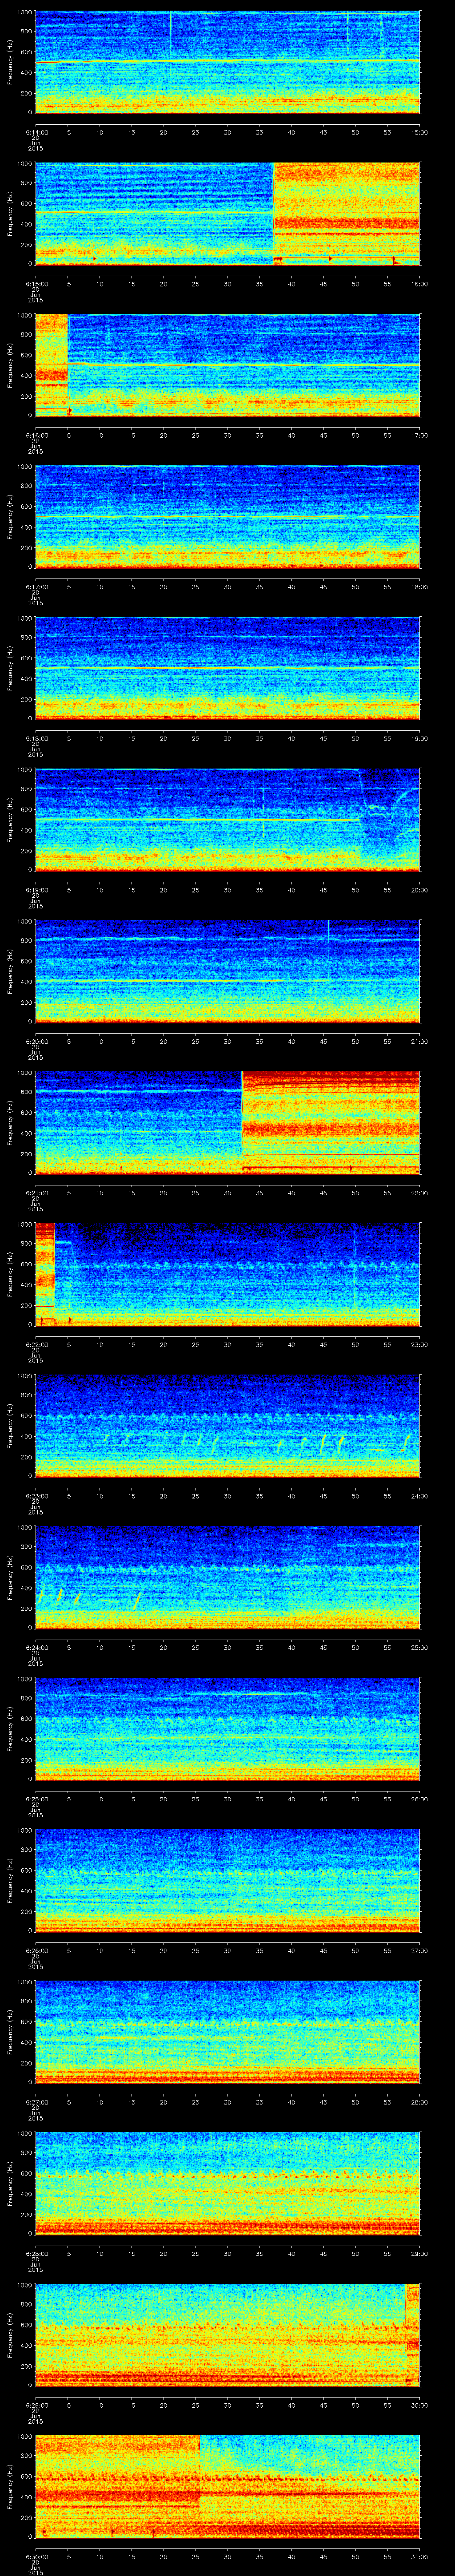Click the 6:21:00 start time label

36,1192
